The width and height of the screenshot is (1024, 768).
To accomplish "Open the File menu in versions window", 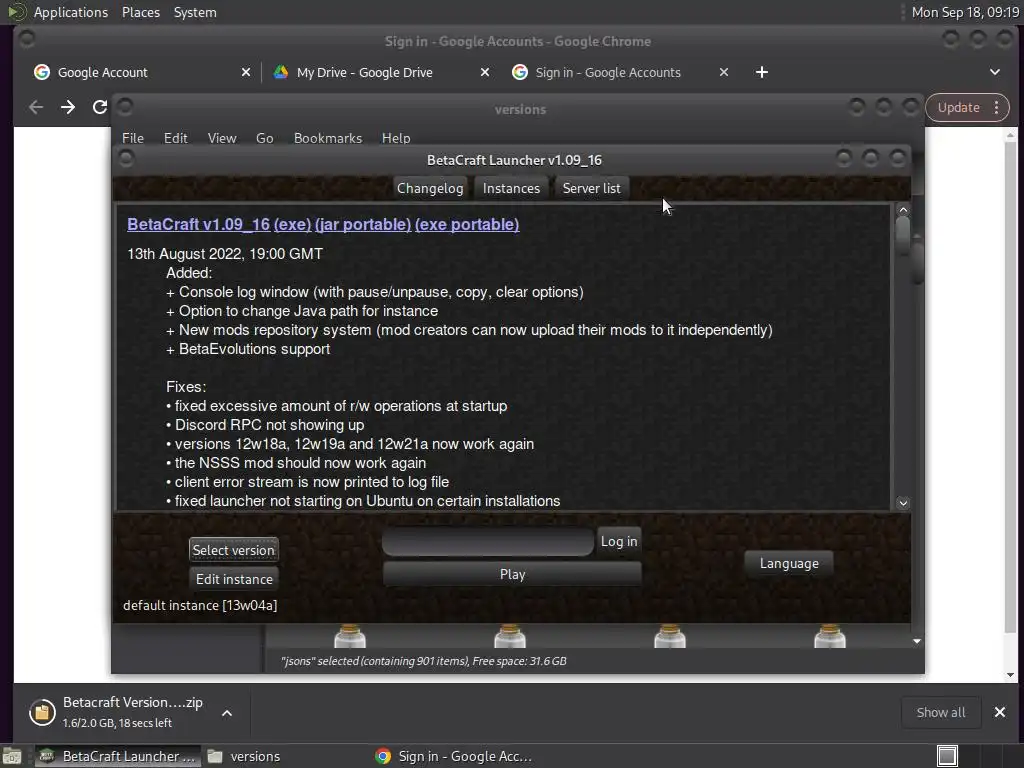I will tap(133, 138).
